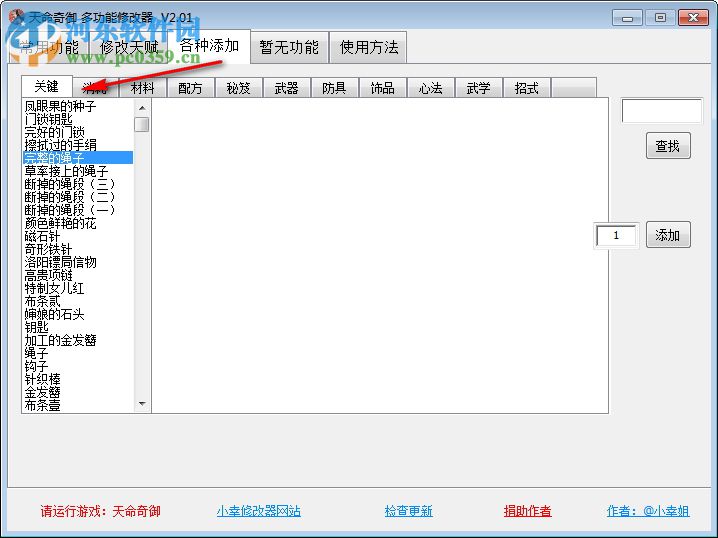
Task: Select highlighted 完整的绳子 list item
Action: [x=78, y=158]
